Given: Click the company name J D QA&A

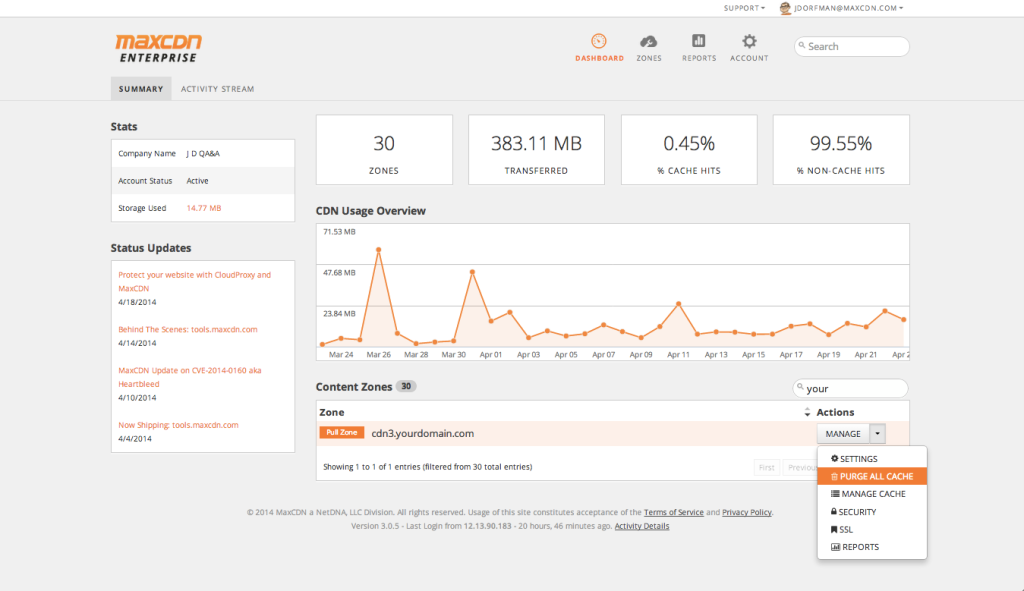Looking at the screenshot, I should [203, 153].
